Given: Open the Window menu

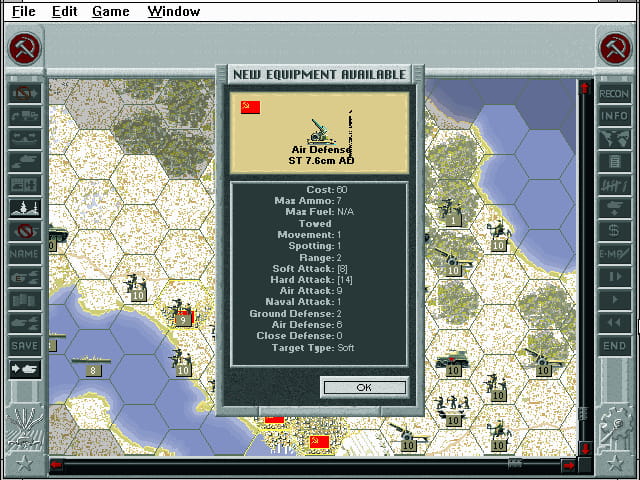Looking at the screenshot, I should point(174,11).
